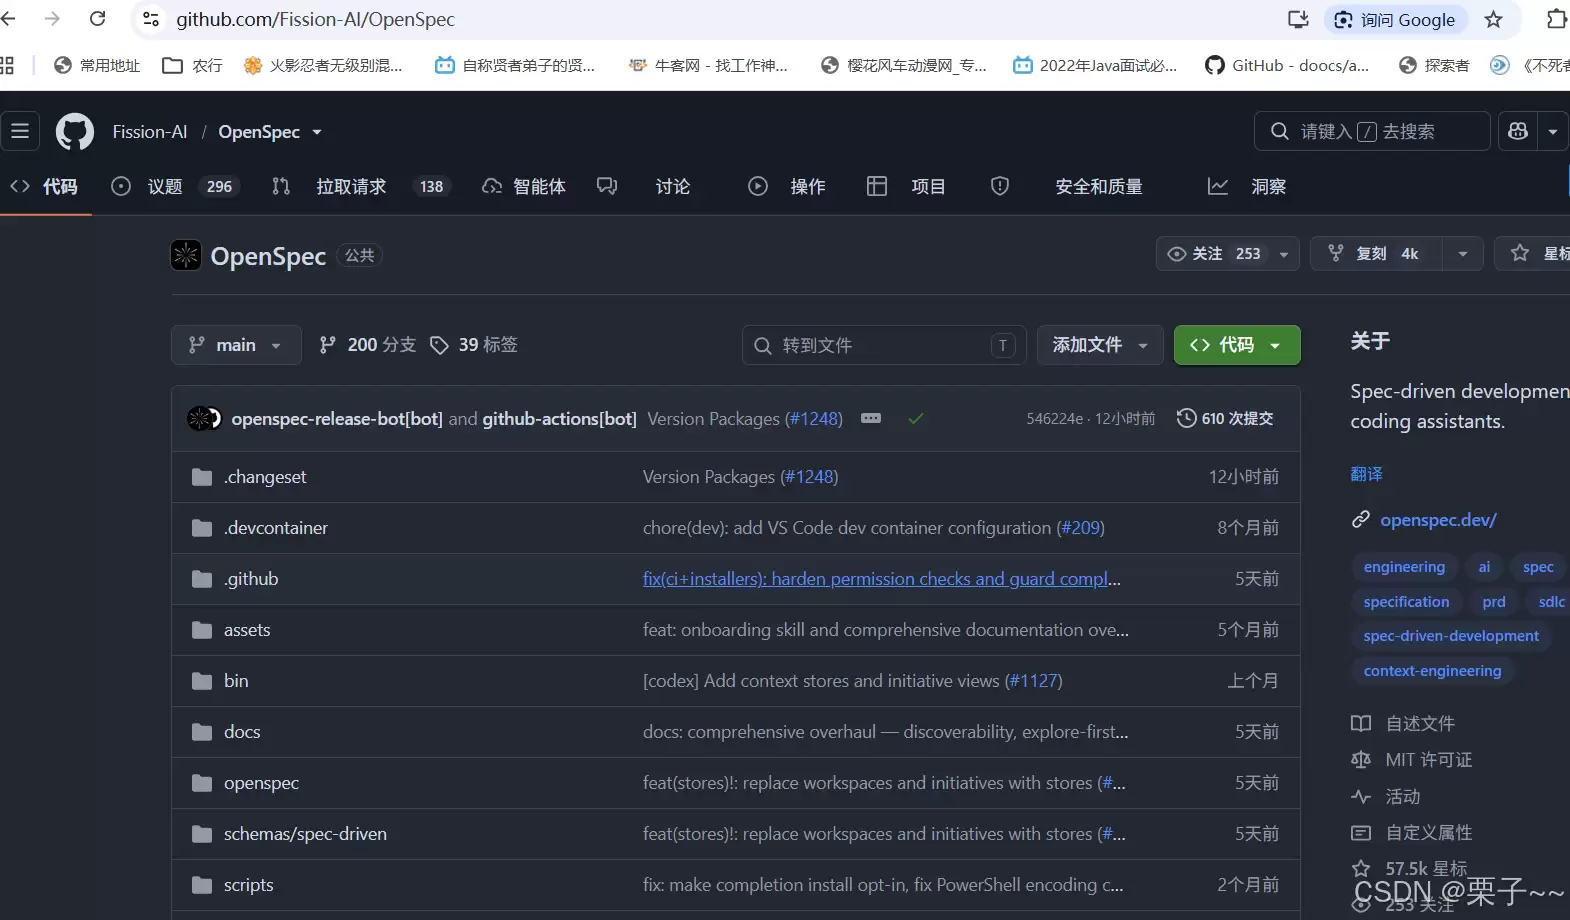View the 39 标签 tags link

[x=474, y=345]
